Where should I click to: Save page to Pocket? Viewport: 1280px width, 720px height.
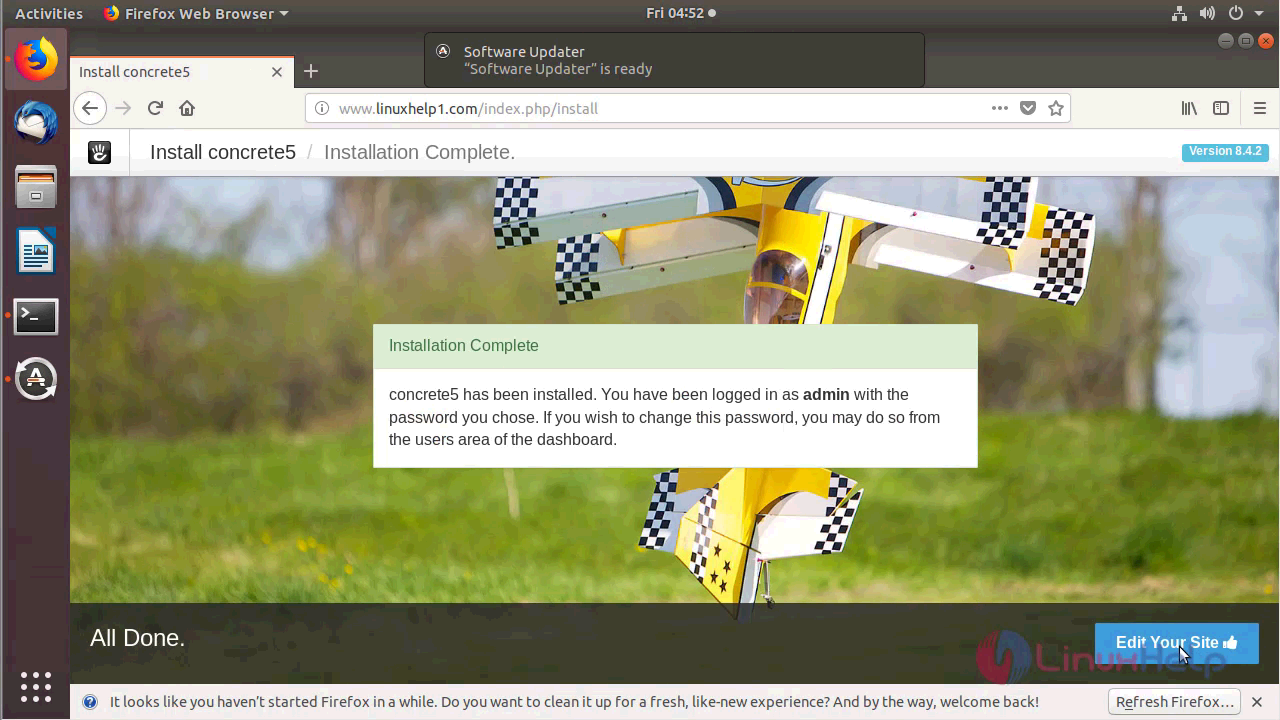coord(1028,108)
